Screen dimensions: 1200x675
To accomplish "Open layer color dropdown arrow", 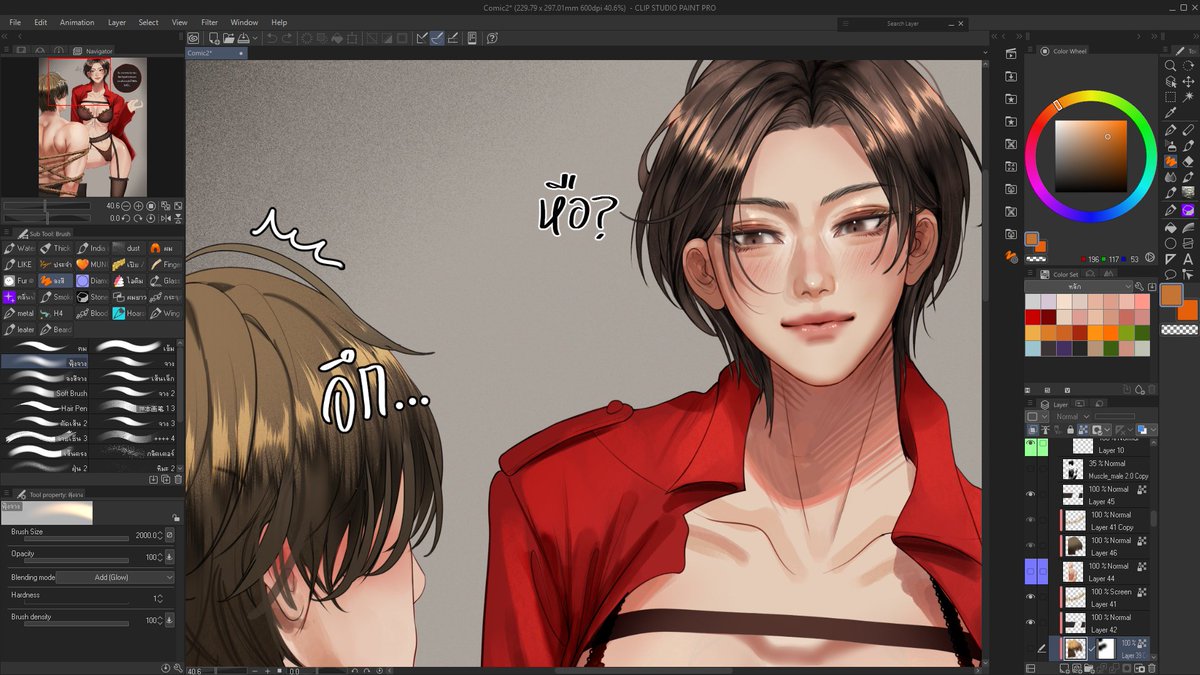I will click(1153, 429).
